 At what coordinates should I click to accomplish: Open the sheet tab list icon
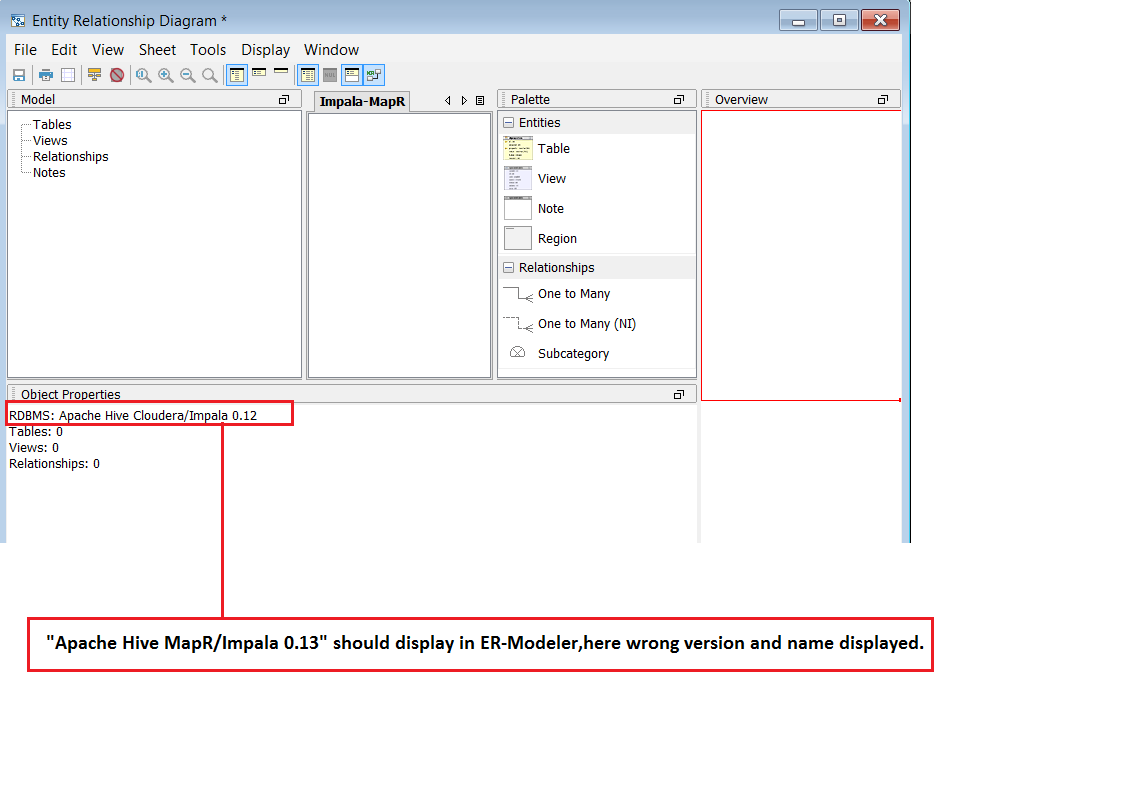pos(480,101)
